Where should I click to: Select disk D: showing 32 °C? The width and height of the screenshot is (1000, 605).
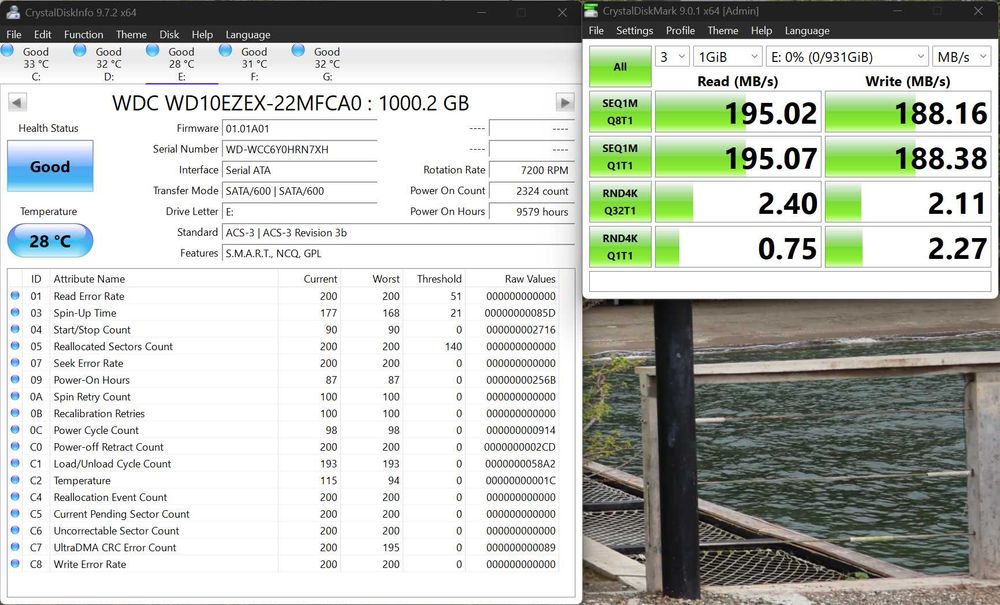[108, 64]
